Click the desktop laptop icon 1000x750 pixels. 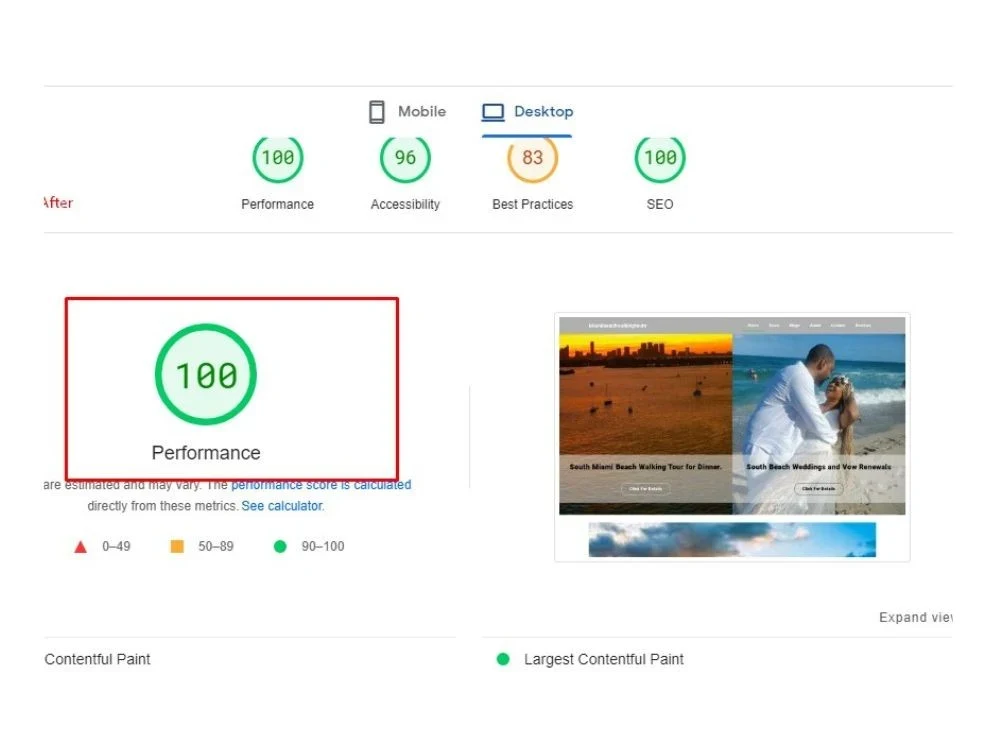click(x=493, y=112)
